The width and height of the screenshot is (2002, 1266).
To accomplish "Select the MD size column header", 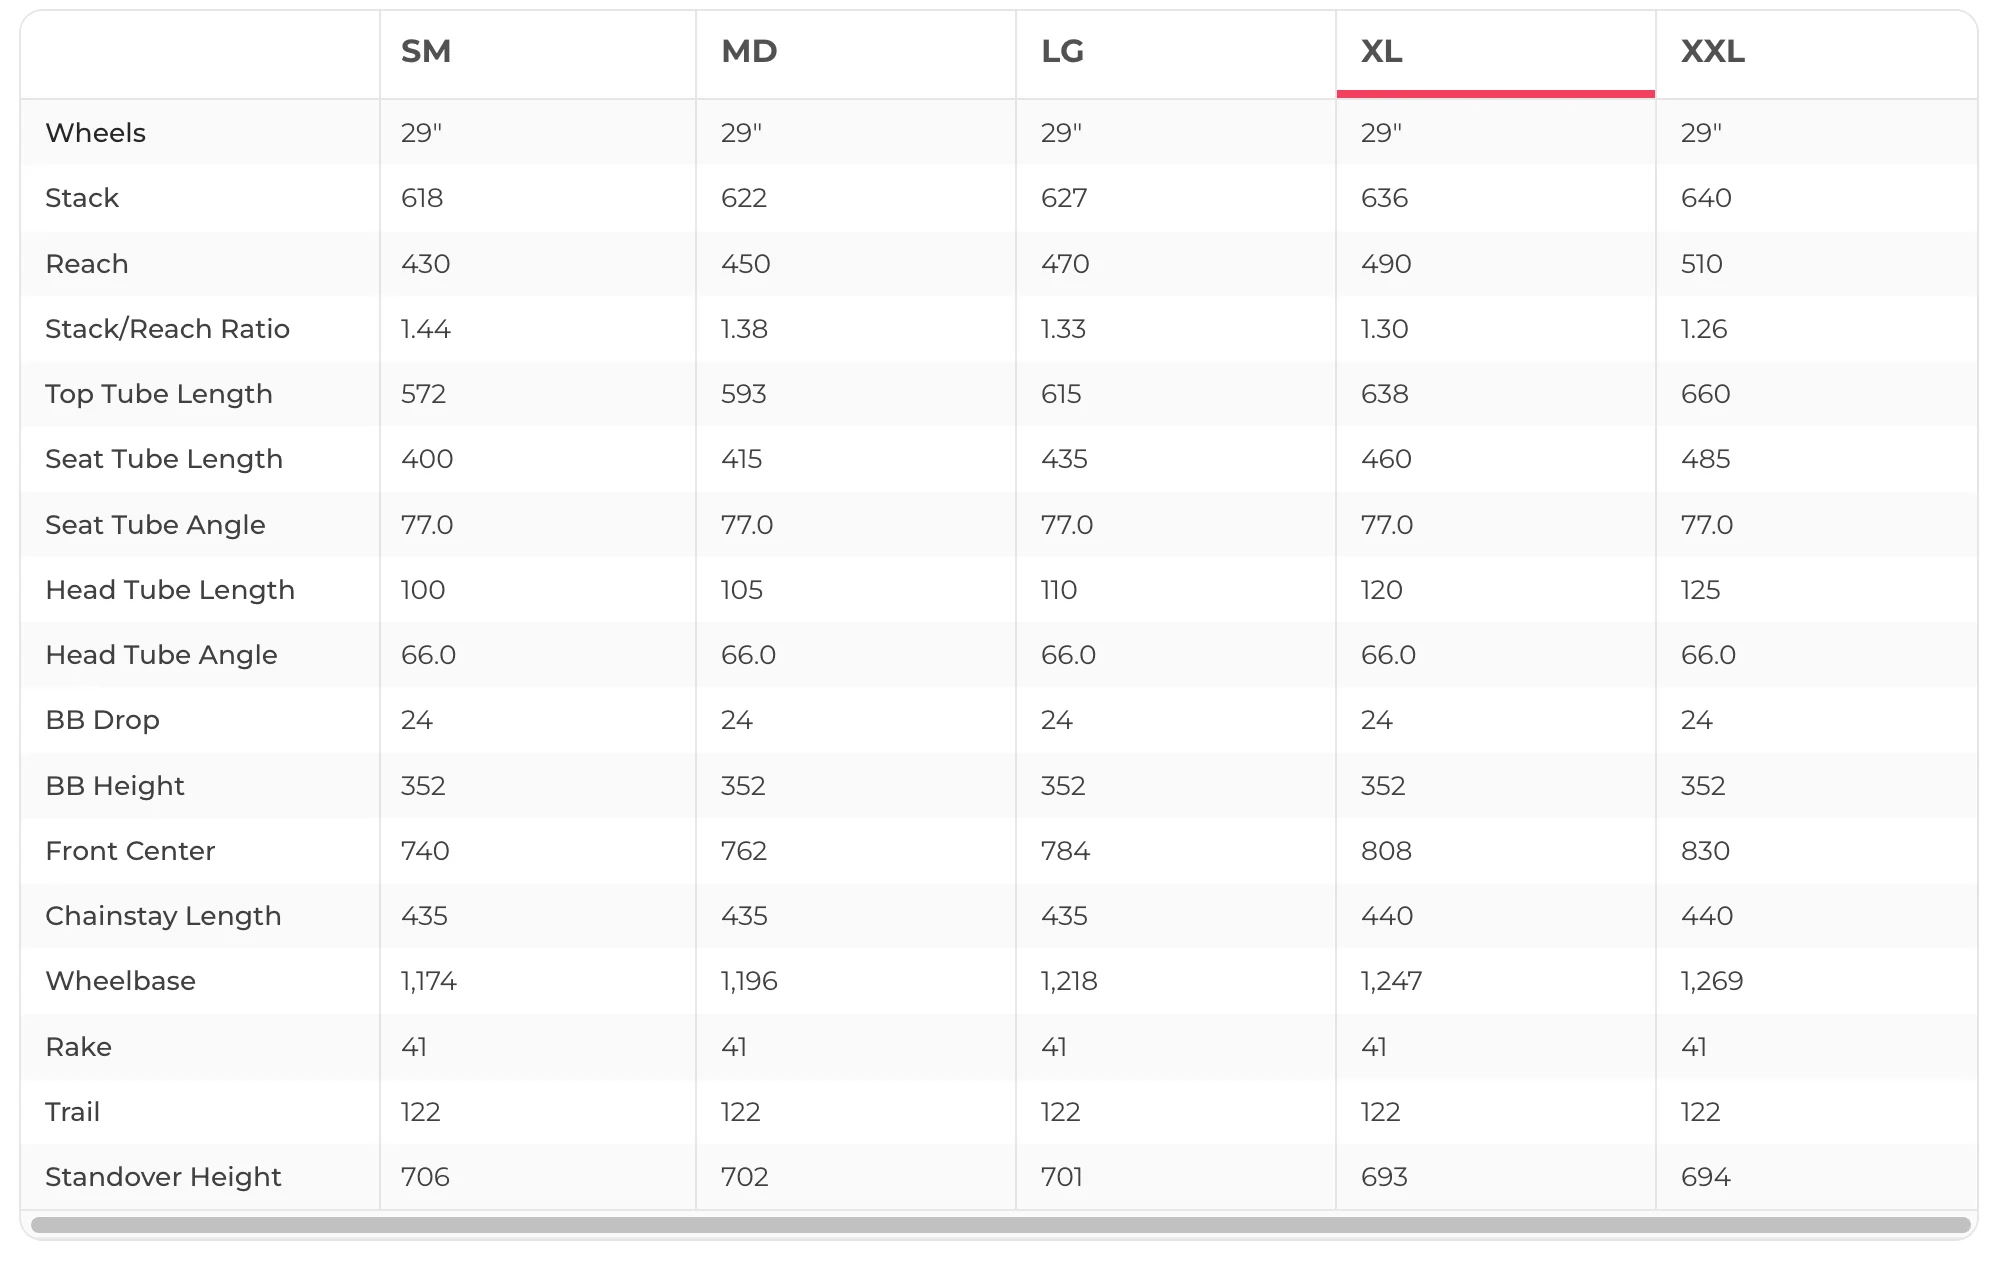I will [x=749, y=51].
